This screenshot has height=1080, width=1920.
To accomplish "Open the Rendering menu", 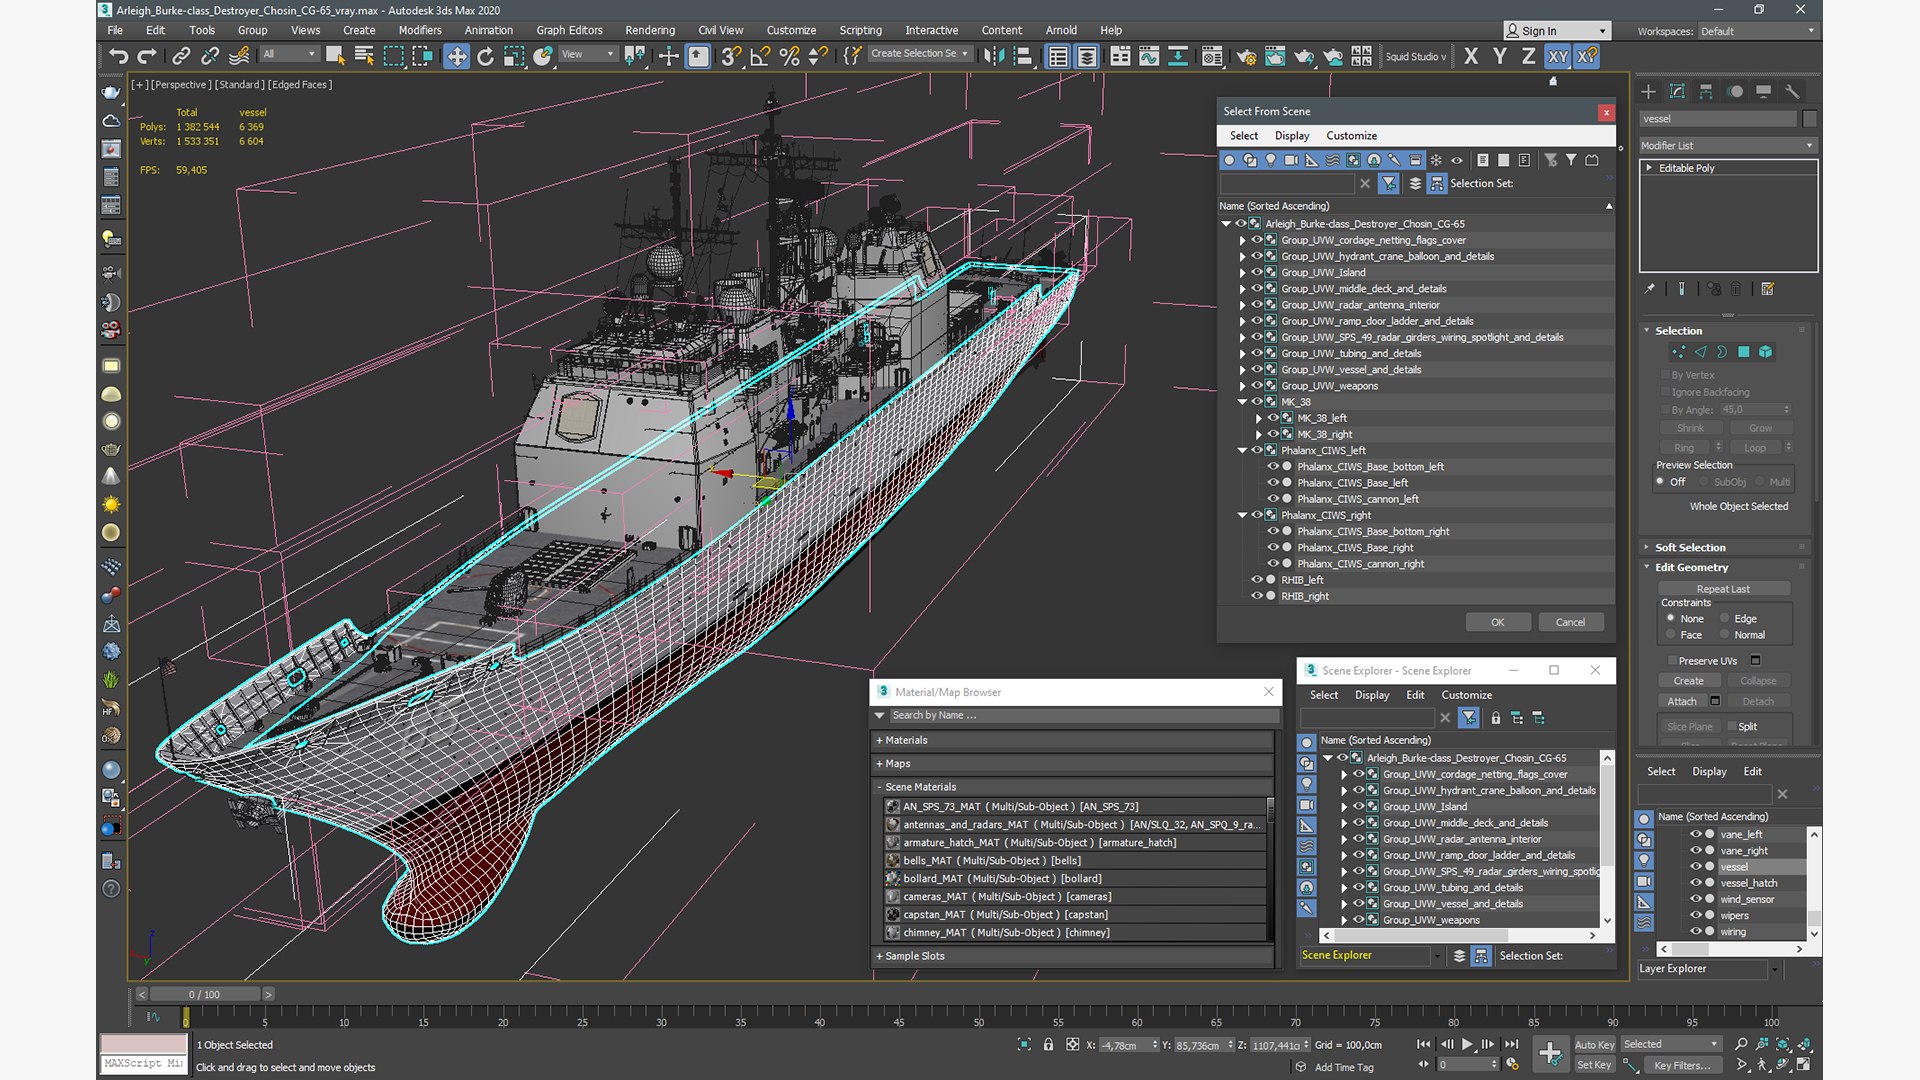I will pos(649,30).
